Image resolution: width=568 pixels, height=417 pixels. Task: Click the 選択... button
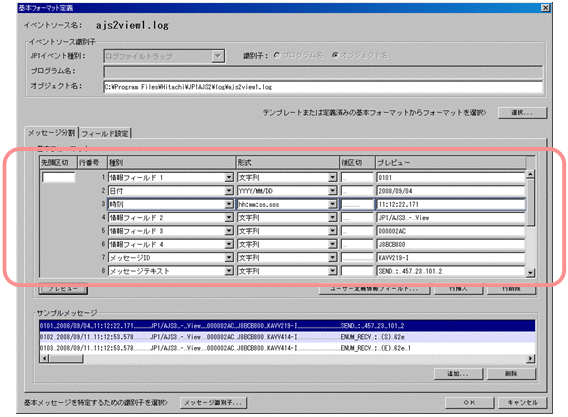pyautogui.click(x=522, y=113)
